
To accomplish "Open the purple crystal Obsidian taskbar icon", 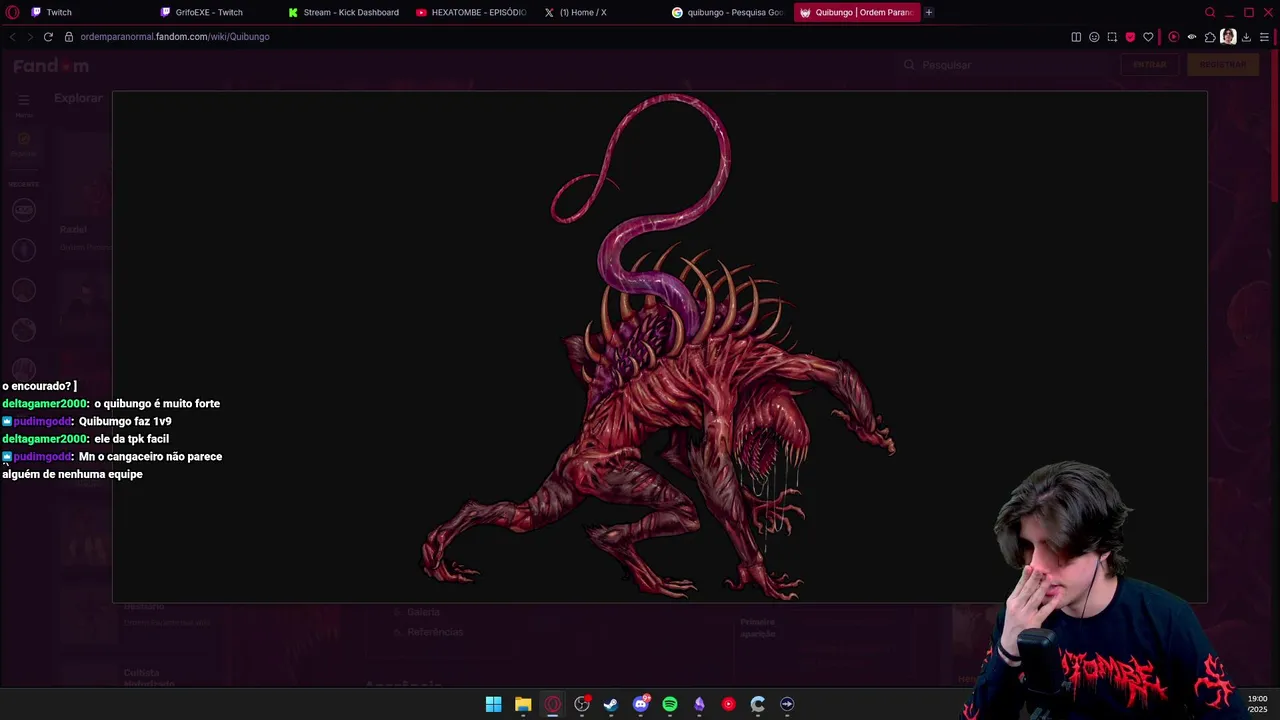I will tap(699, 704).
